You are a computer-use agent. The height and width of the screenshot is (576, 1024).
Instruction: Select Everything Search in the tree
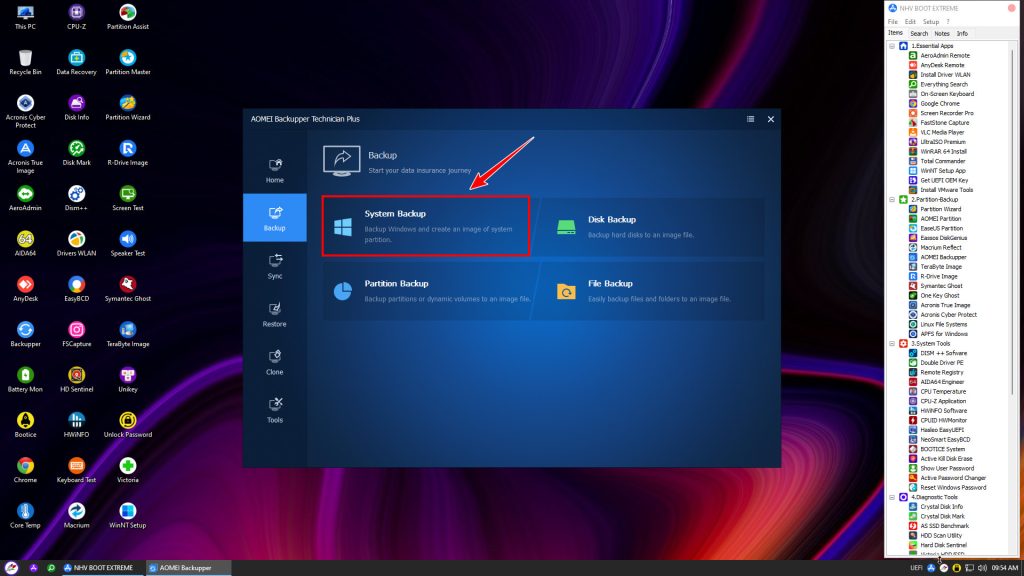click(x=944, y=84)
